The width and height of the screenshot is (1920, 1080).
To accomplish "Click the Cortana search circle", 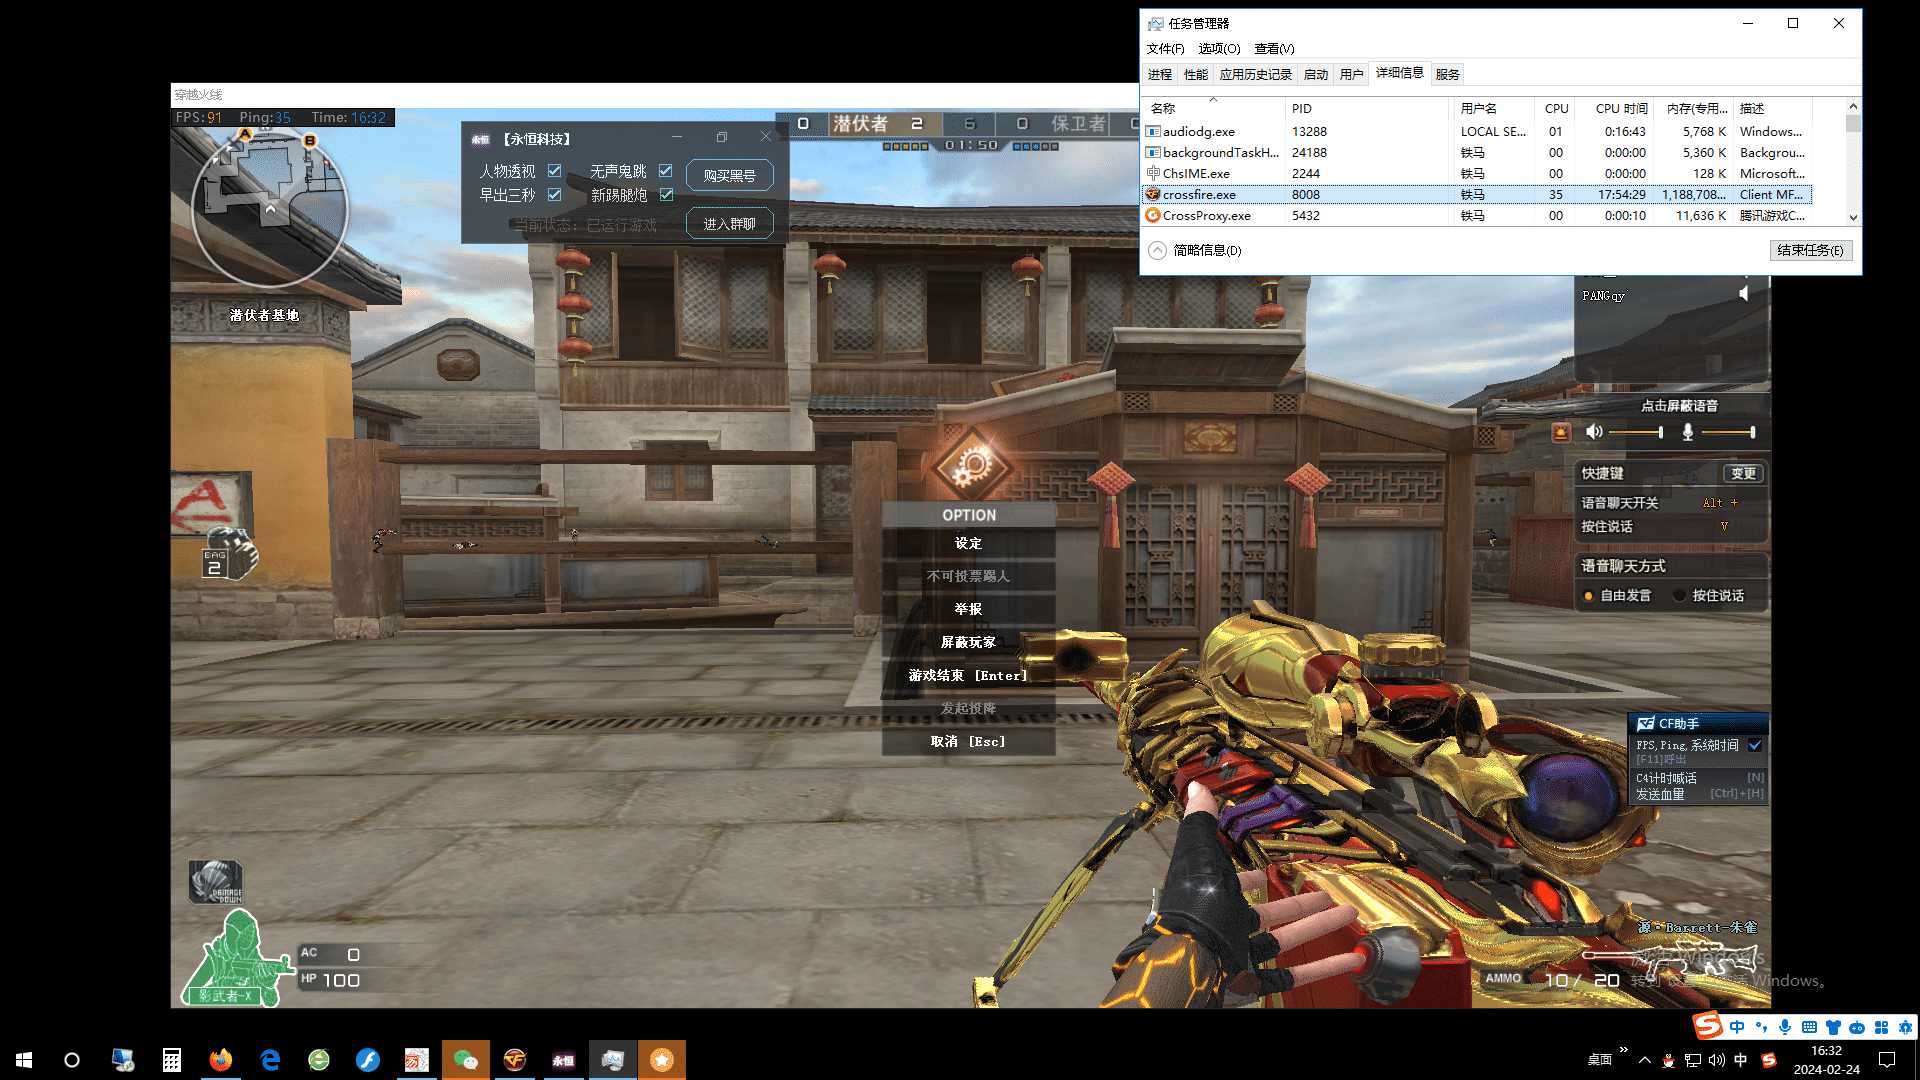I will [72, 1060].
